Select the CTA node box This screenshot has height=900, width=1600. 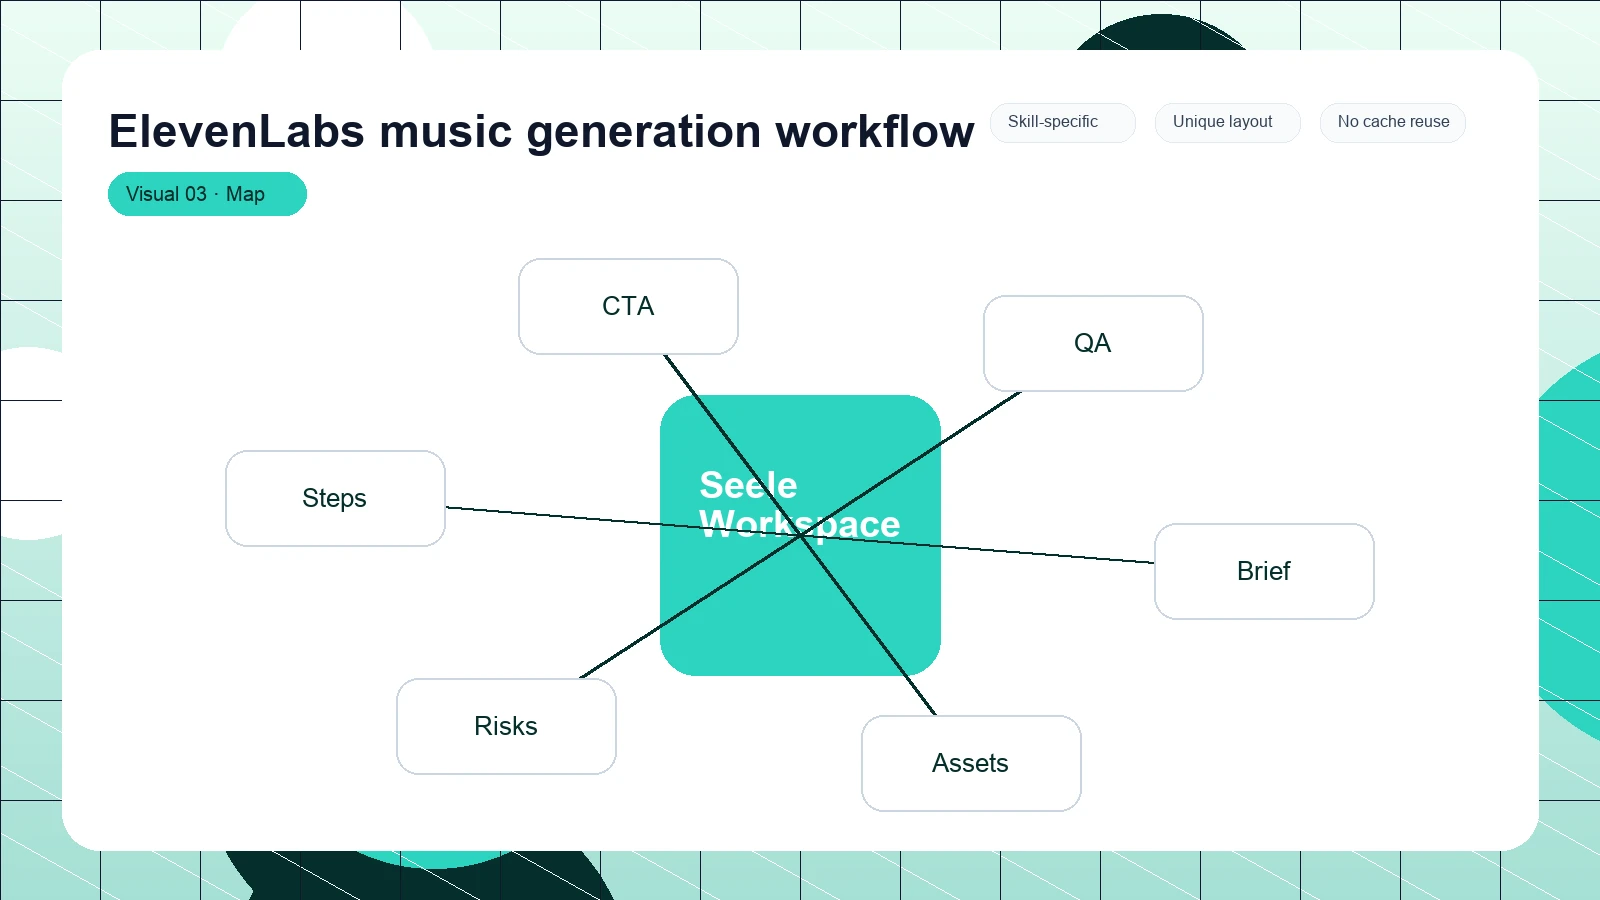click(x=628, y=307)
